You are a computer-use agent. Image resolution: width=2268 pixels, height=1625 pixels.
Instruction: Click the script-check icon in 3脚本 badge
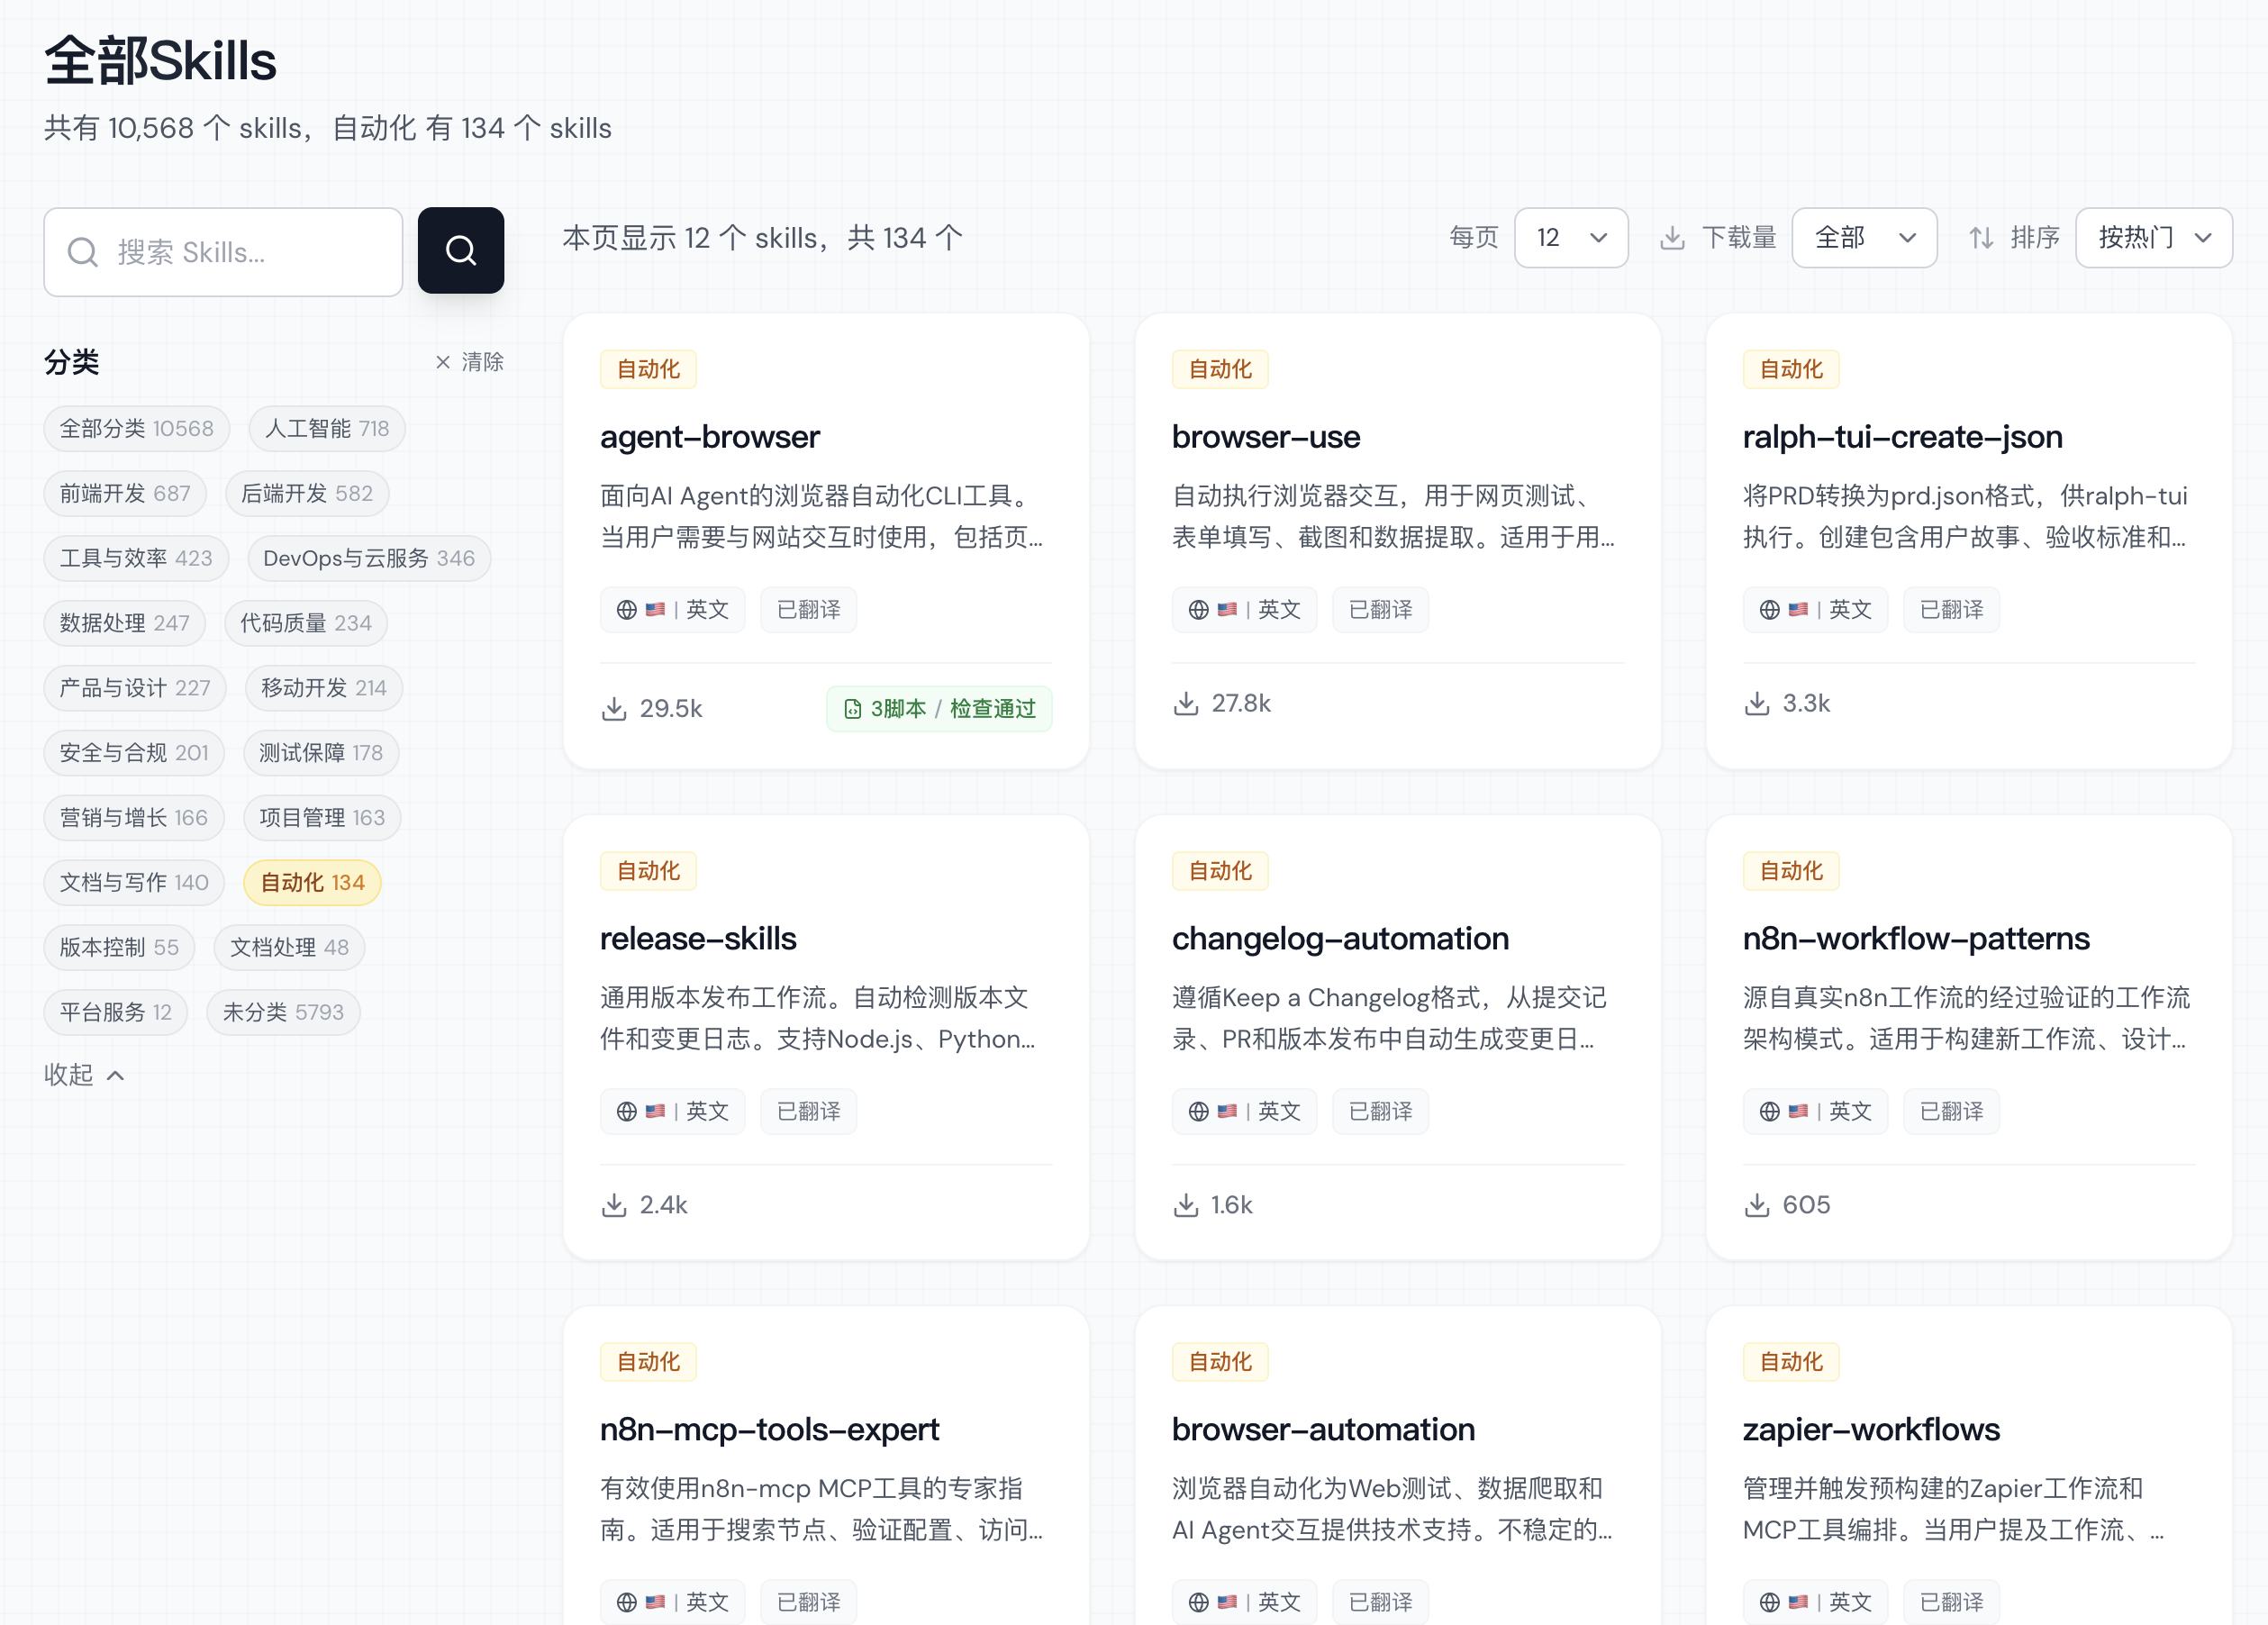852,709
